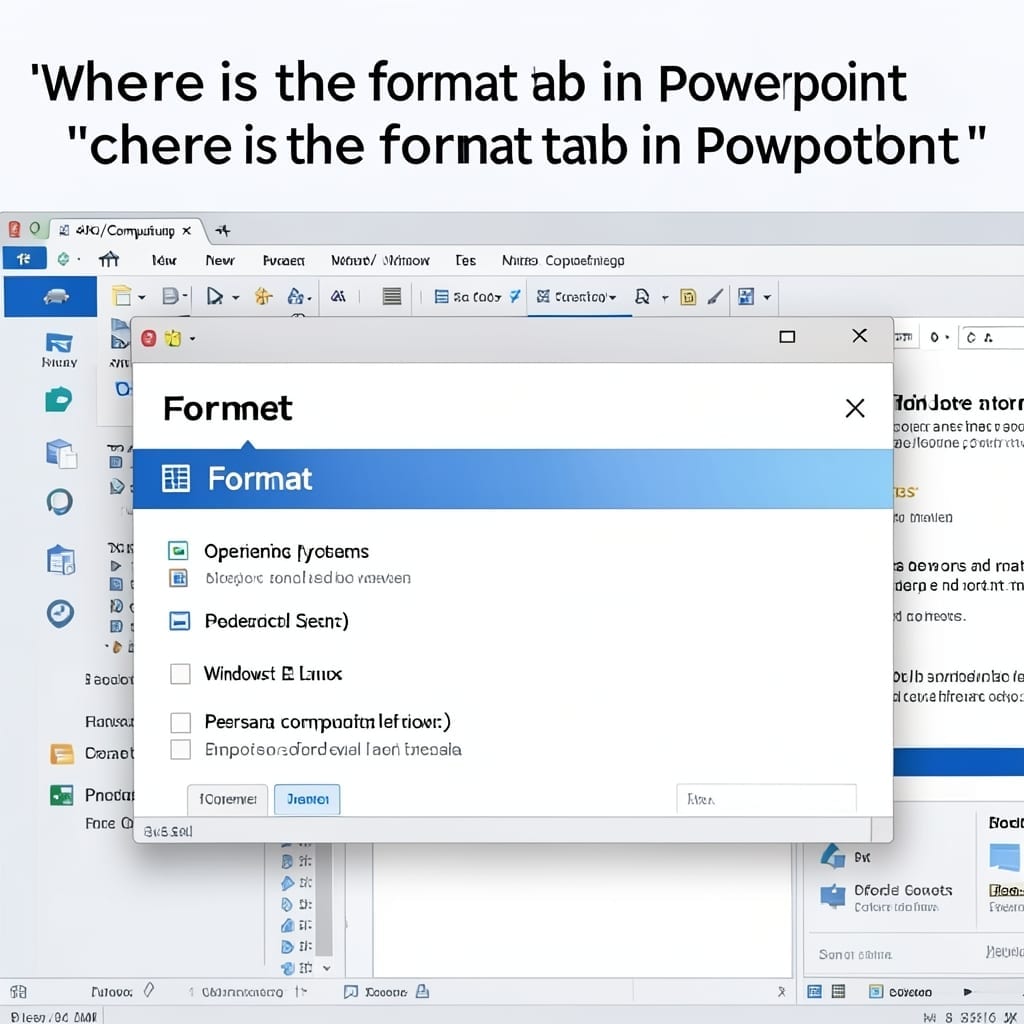Click the orange 'Comet' icon in the sidebar

(62, 754)
